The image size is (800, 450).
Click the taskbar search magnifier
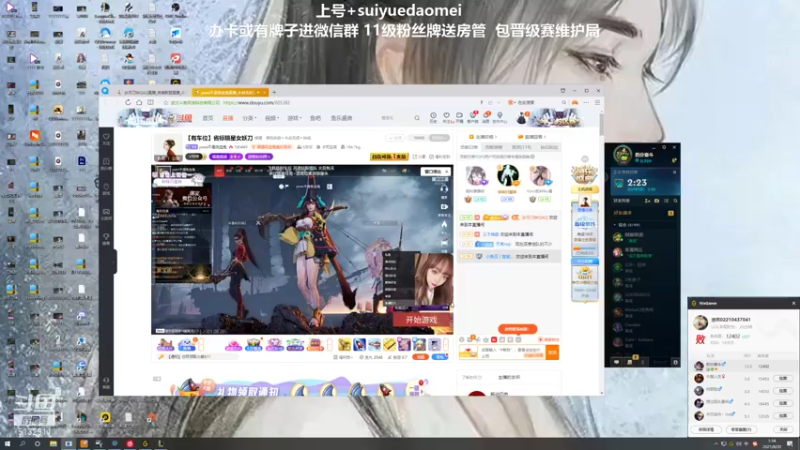coord(22,444)
